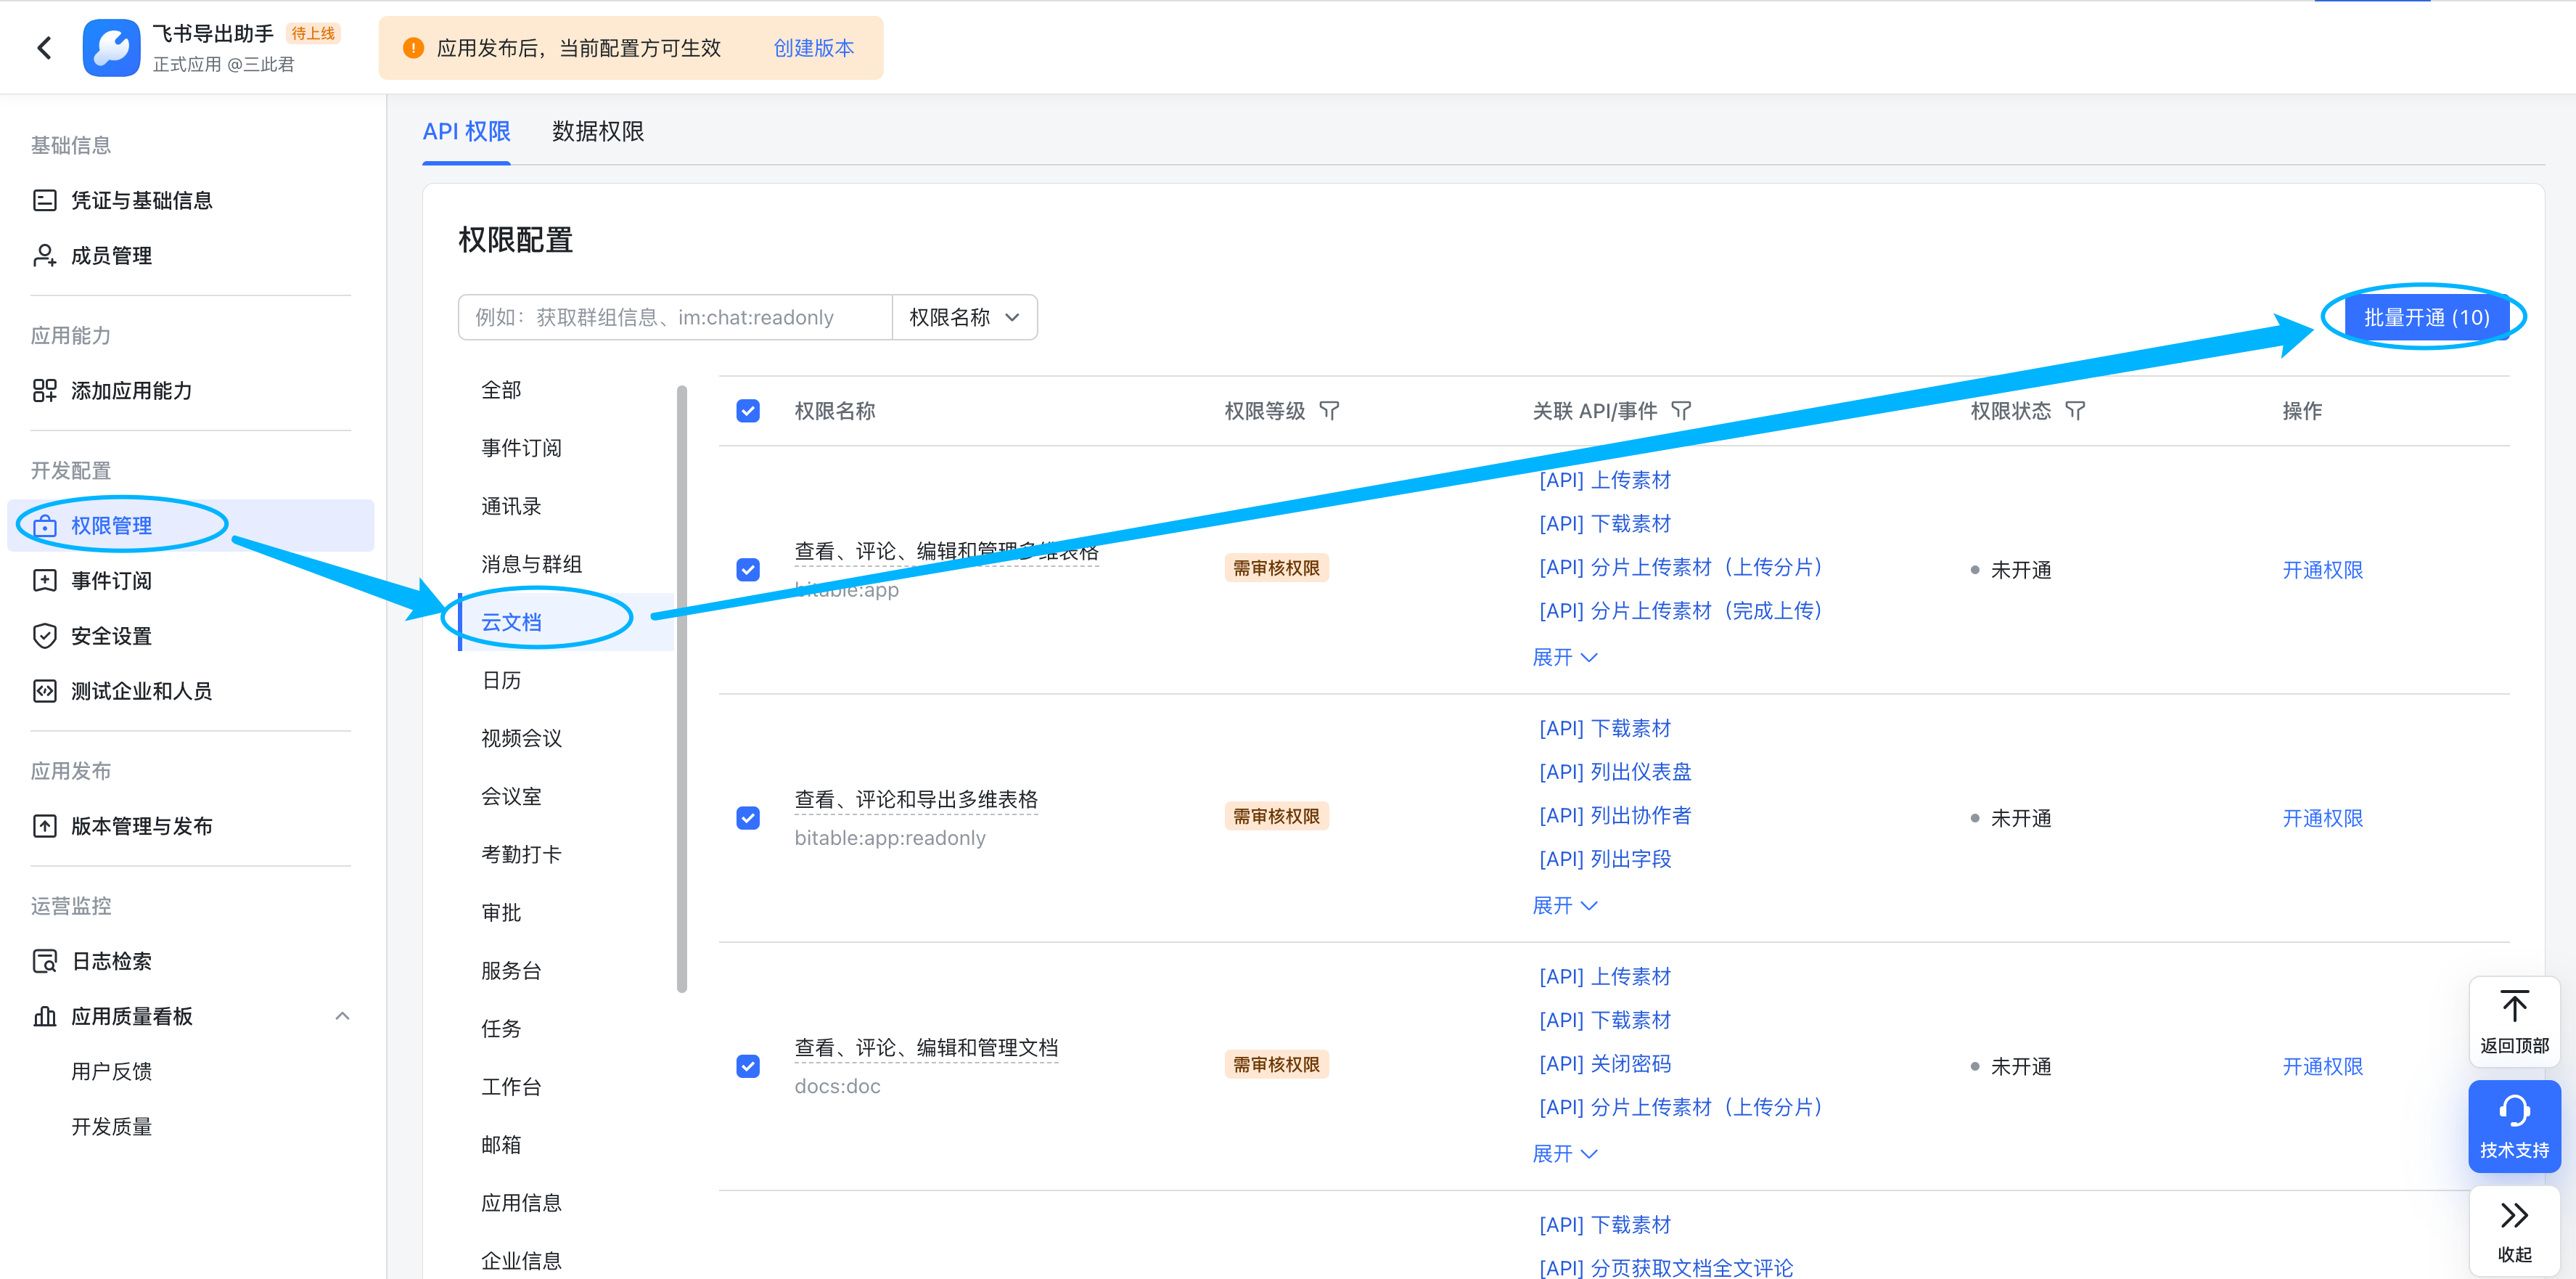This screenshot has width=2576, height=1279.
Task: Click the filter icon beside 权限状态
Action: 2075,411
